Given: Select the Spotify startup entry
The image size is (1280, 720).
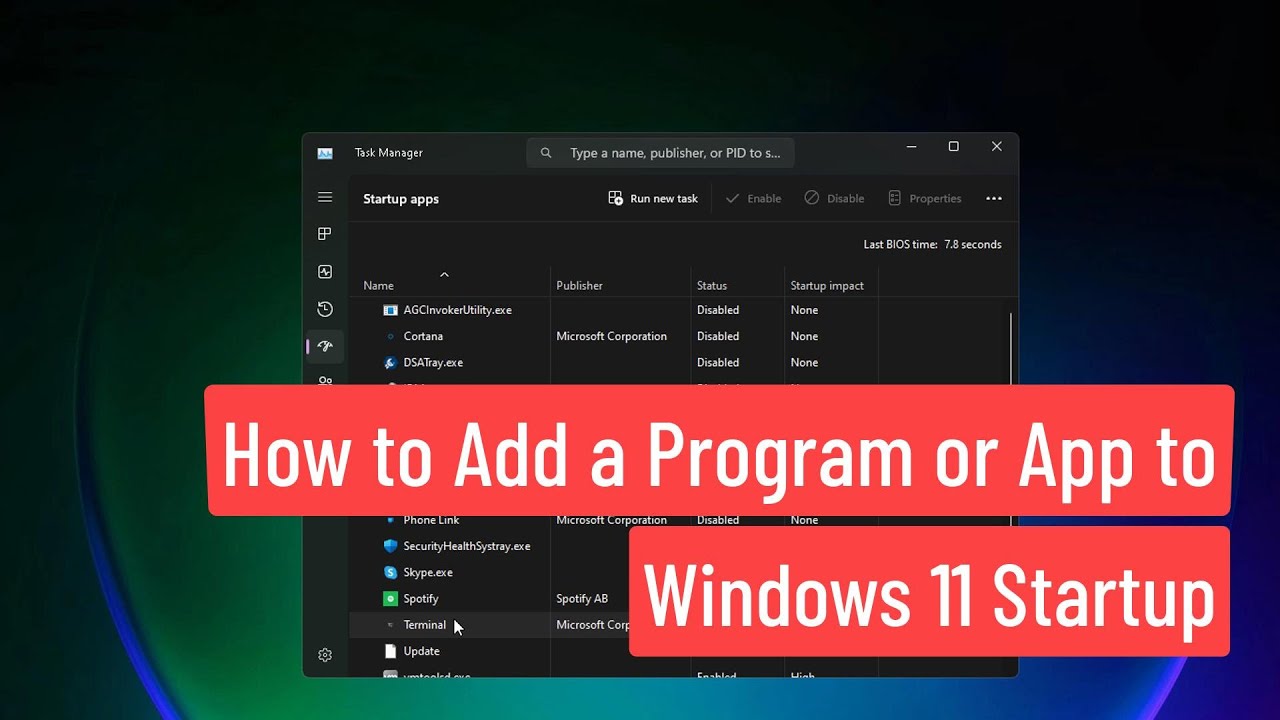Looking at the screenshot, I should (x=421, y=598).
